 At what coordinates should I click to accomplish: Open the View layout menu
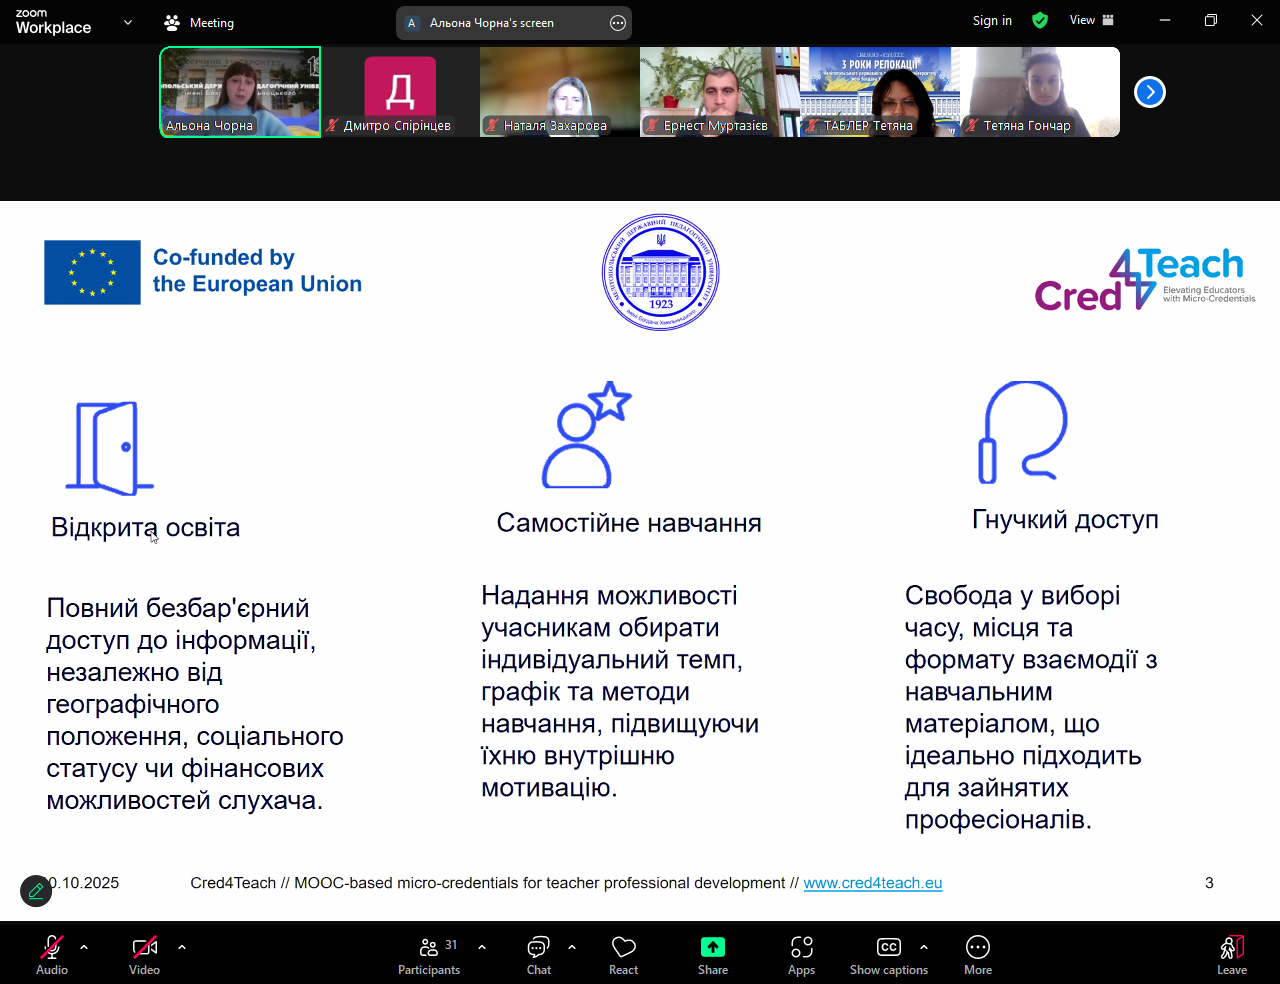(1091, 20)
